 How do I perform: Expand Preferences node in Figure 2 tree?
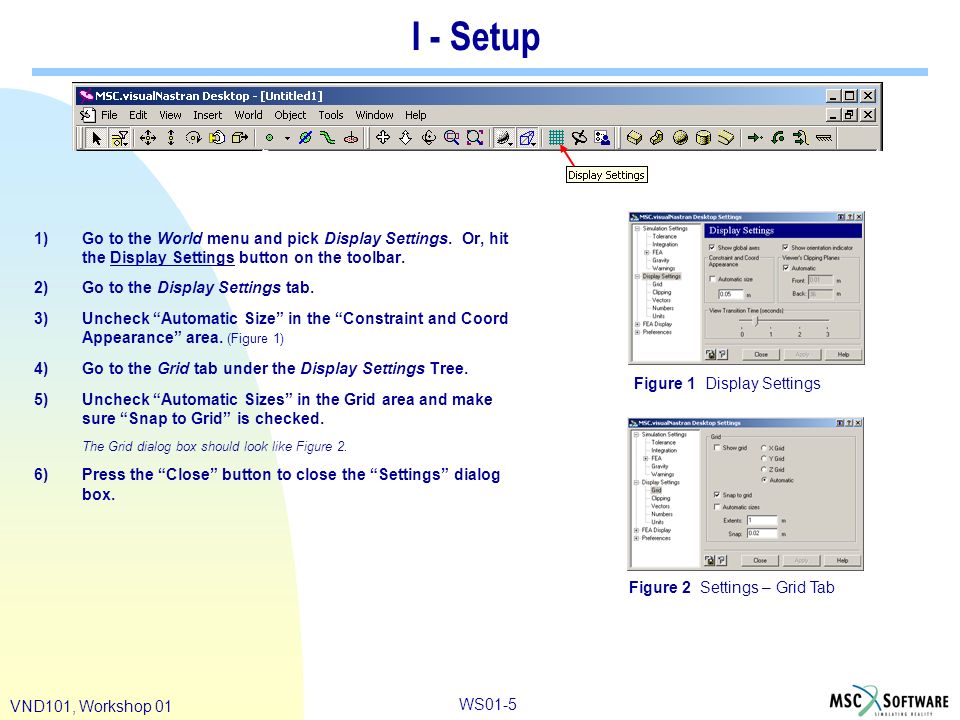click(x=637, y=538)
